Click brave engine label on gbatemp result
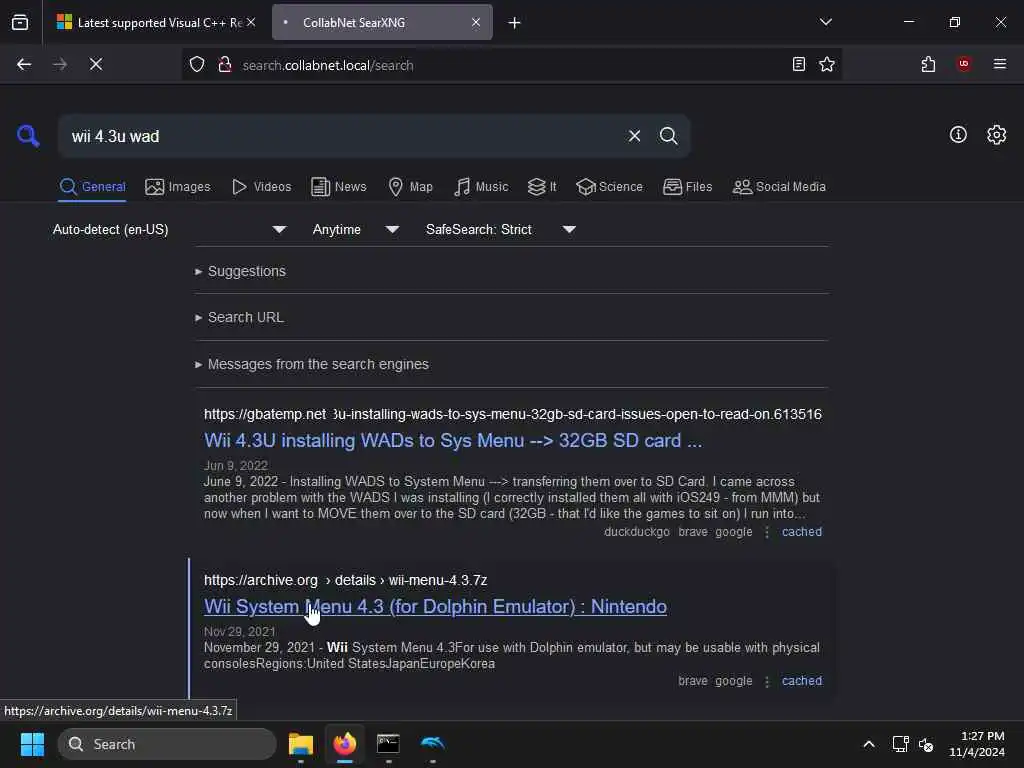The width and height of the screenshot is (1024, 768). pos(692,532)
